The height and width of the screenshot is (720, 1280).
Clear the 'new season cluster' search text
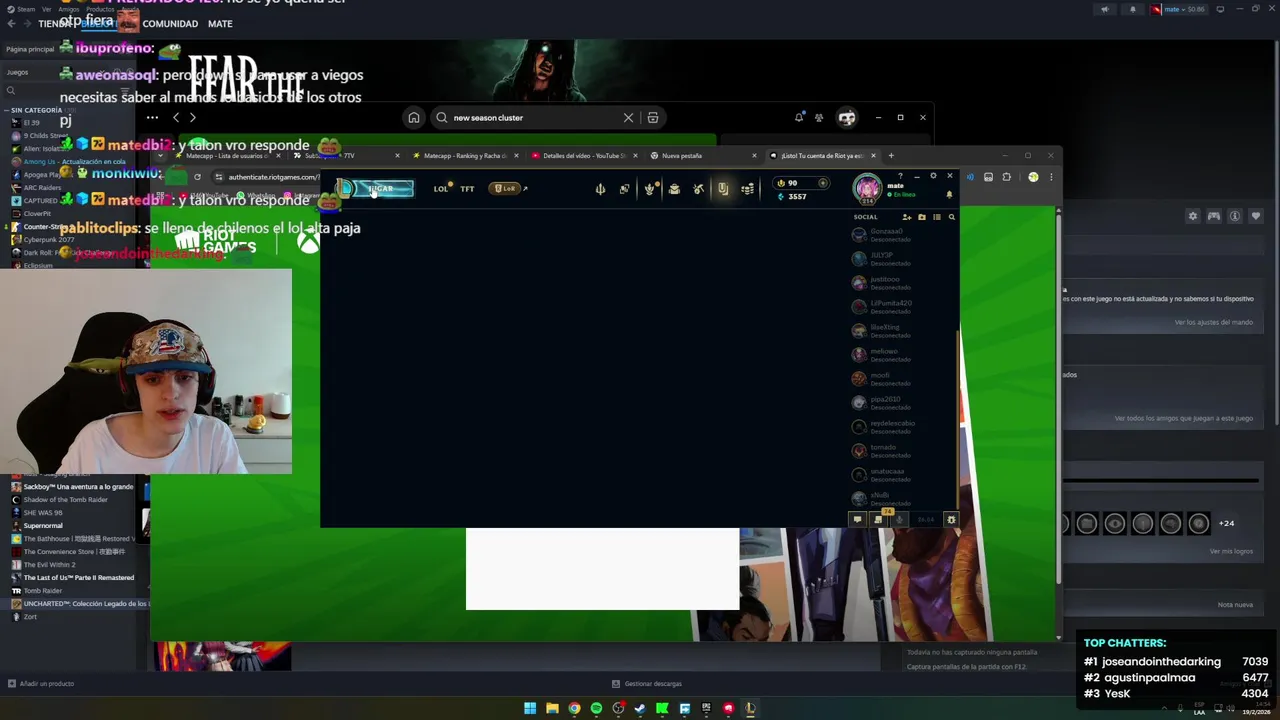pos(628,117)
